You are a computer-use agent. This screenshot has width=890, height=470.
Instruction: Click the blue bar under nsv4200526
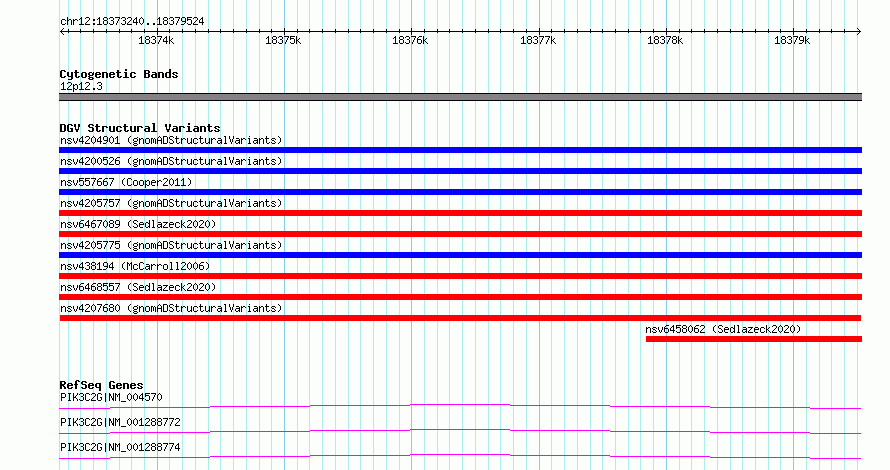click(460, 171)
